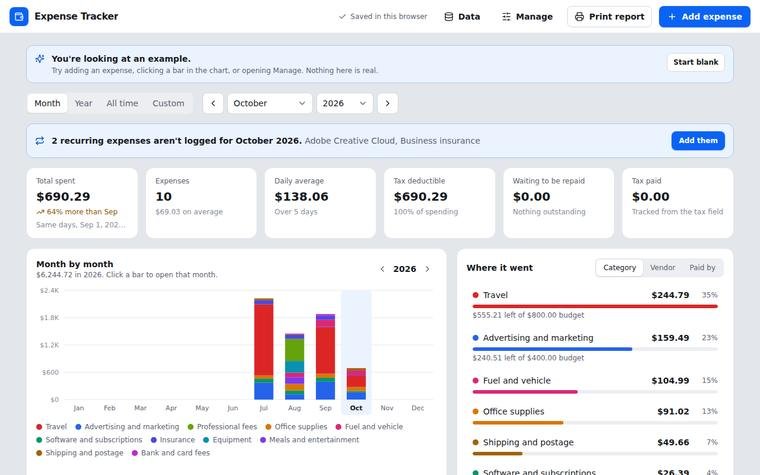Open the October month dropdown
Screen dimensions: 760x475
click(x=269, y=103)
